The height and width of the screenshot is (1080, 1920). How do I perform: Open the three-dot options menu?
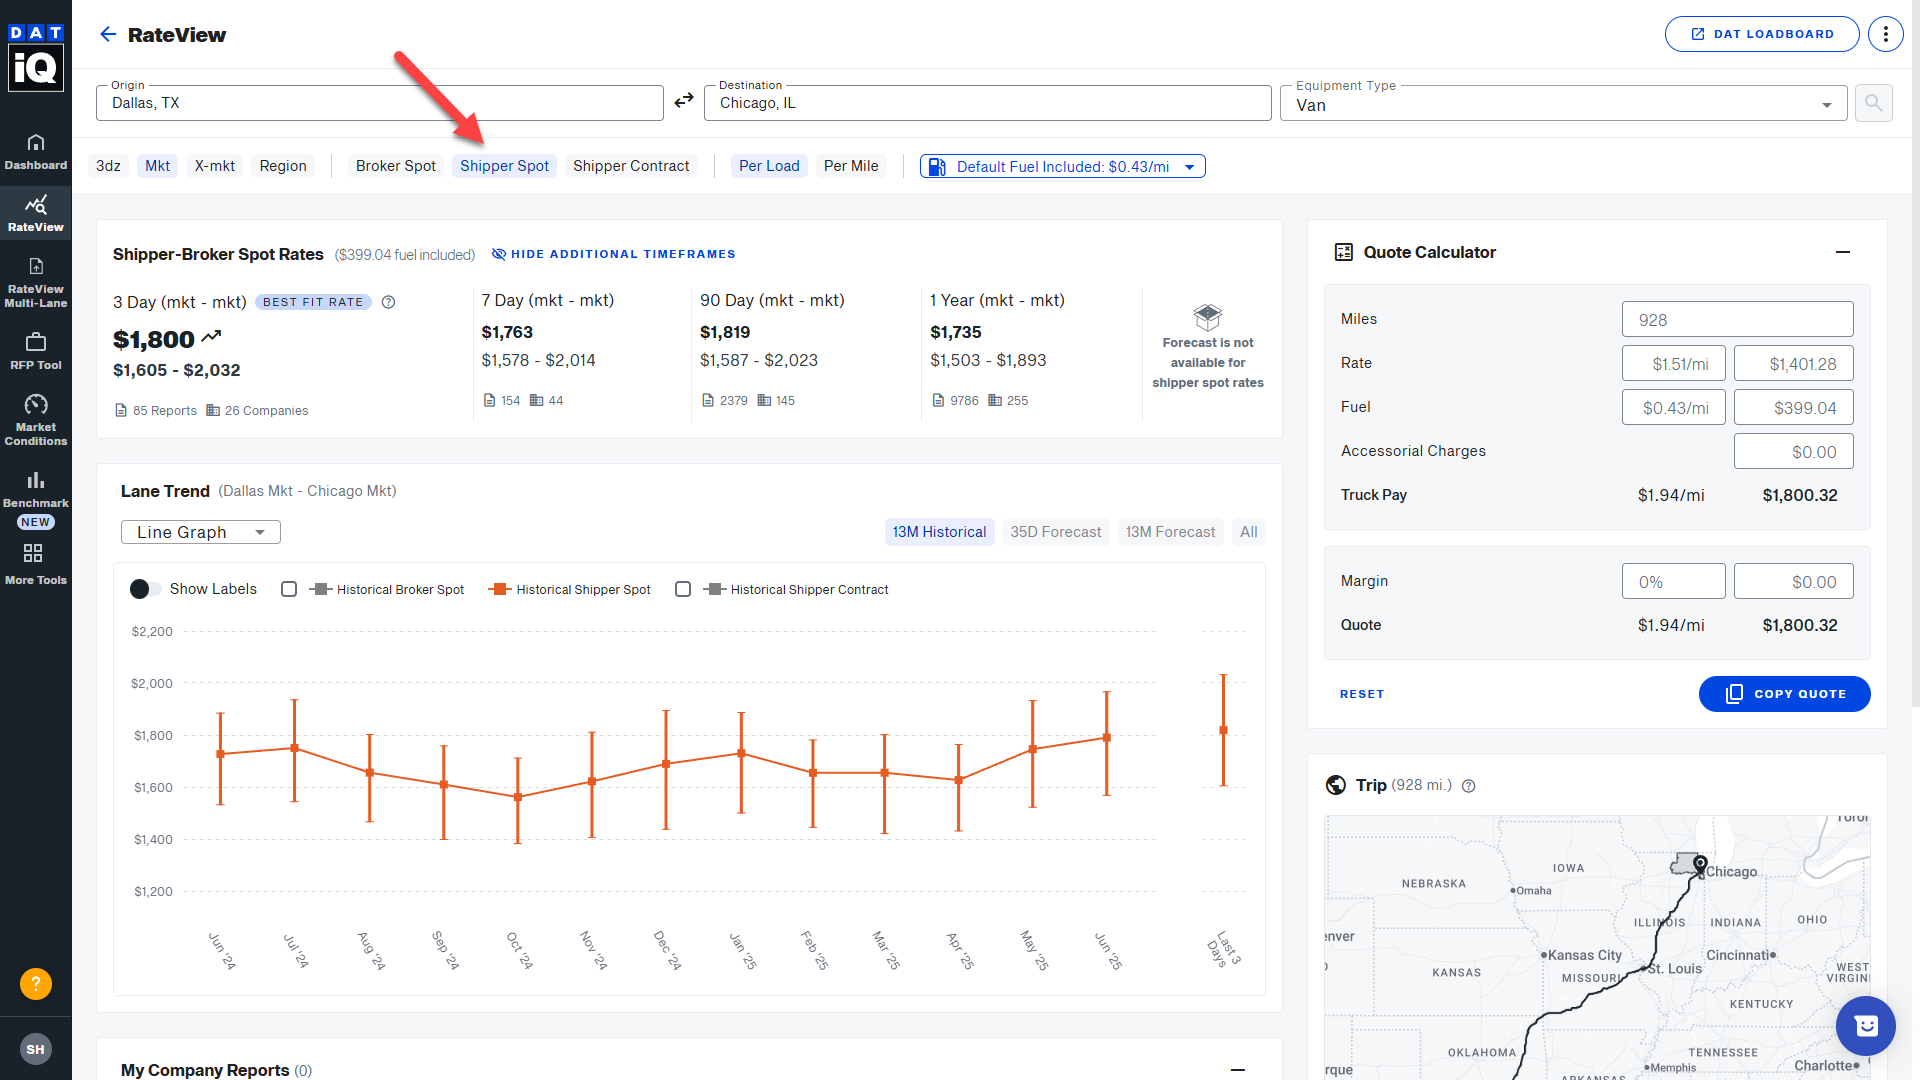(1886, 34)
